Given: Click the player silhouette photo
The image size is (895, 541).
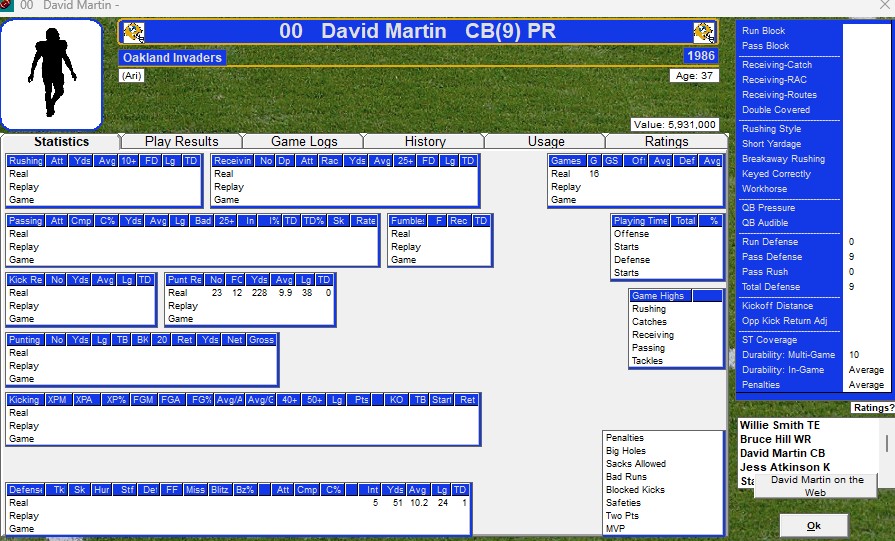Looking at the screenshot, I should tap(52, 75).
